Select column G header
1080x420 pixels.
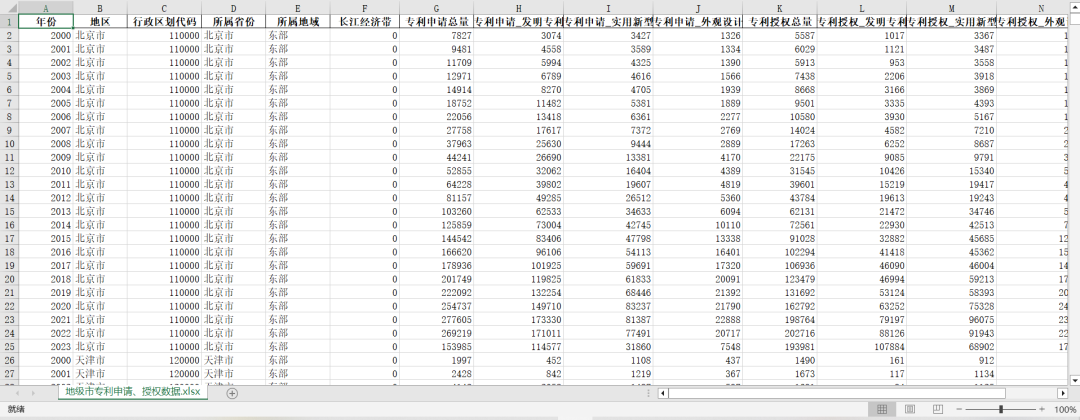click(x=437, y=8)
